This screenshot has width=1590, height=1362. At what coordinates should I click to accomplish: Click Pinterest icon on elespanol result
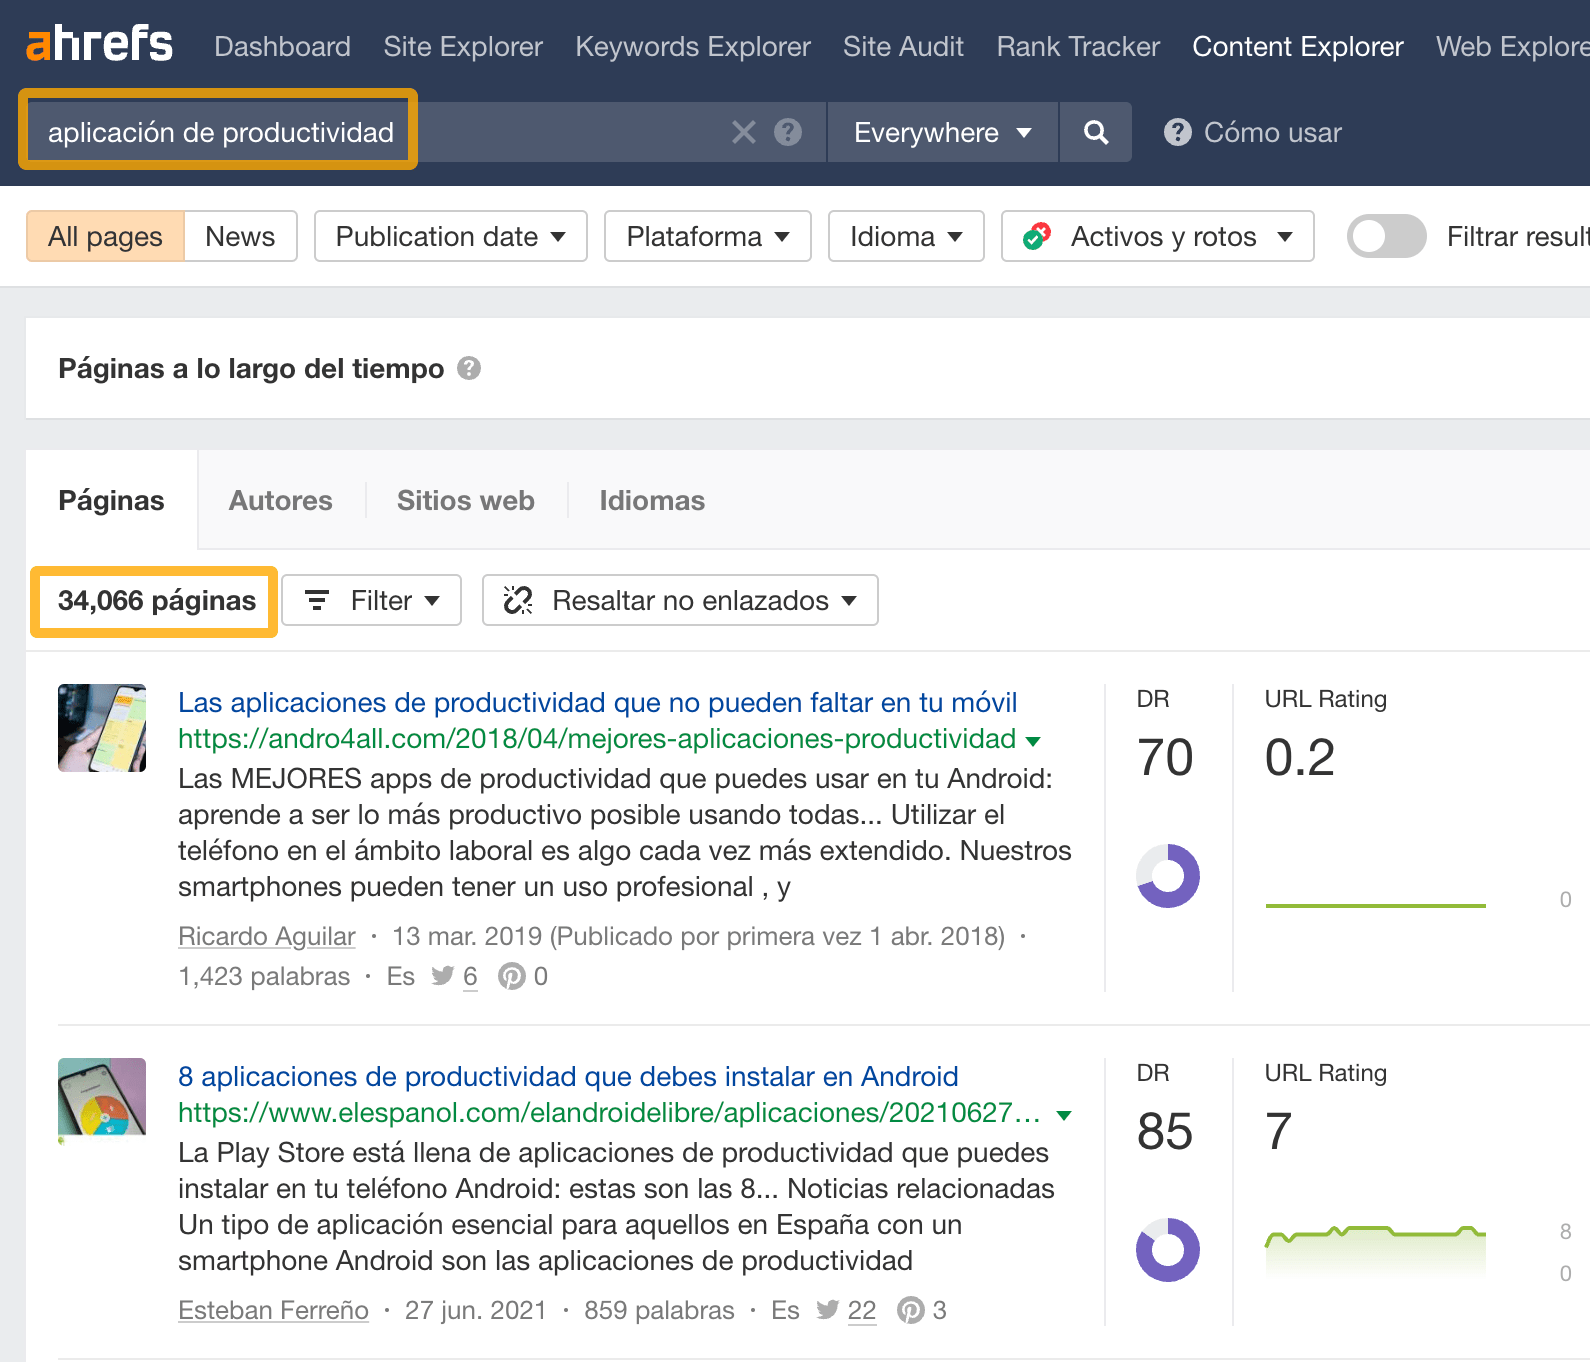click(911, 1310)
